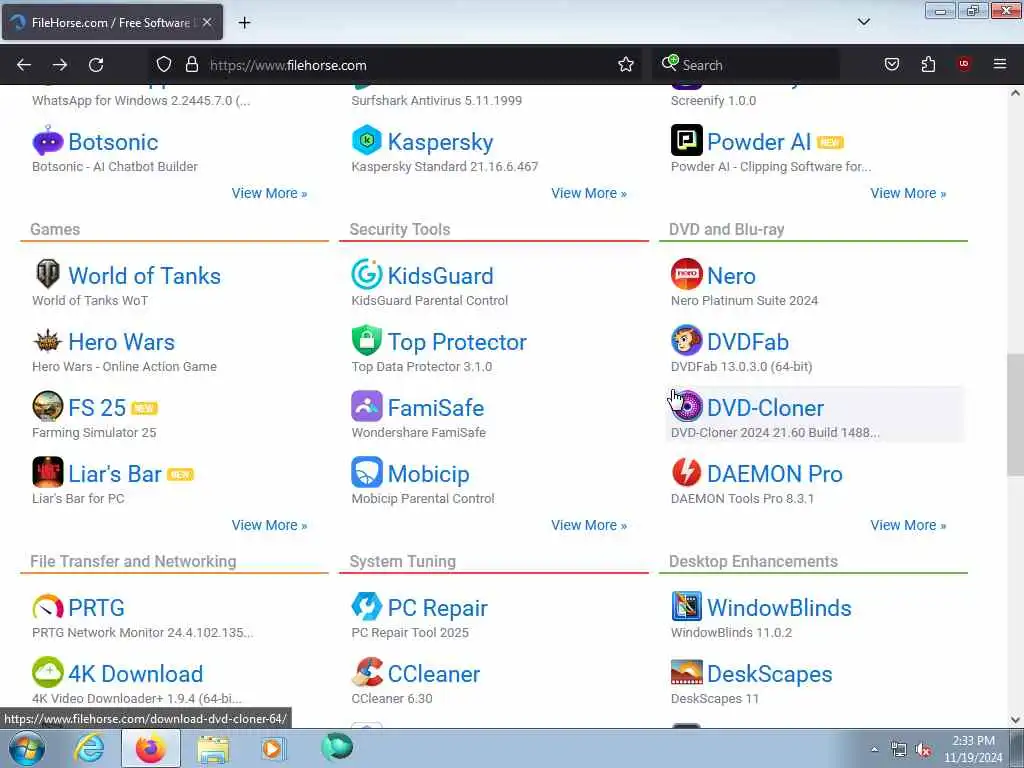Click the 4K Download cloud icon
1024x768 pixels.
pos(48,673)
